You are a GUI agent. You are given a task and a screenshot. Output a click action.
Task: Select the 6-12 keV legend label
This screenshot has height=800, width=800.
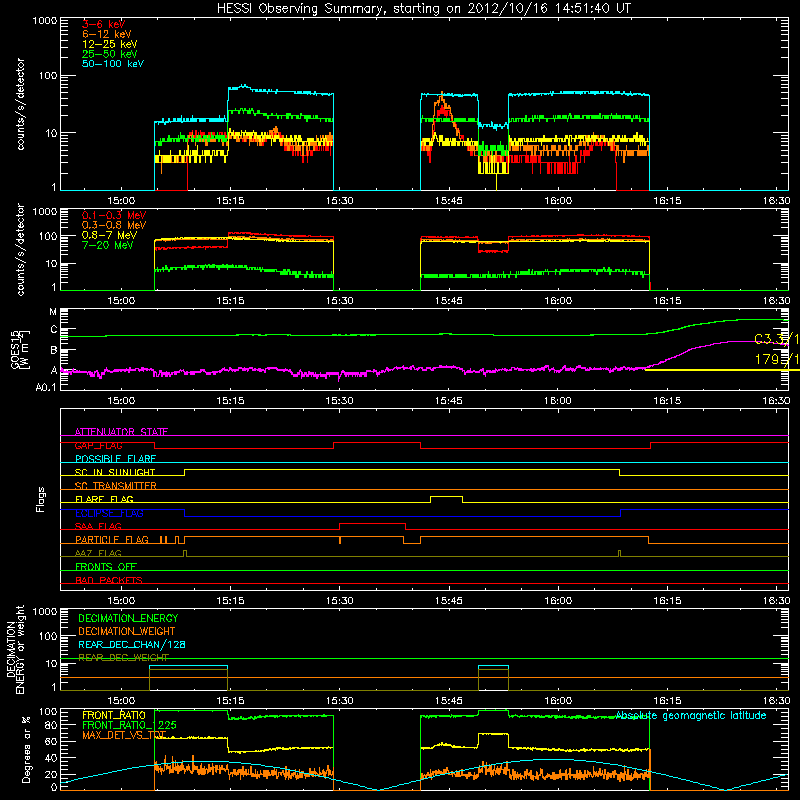pyautogui.click(x=106, y=34)
